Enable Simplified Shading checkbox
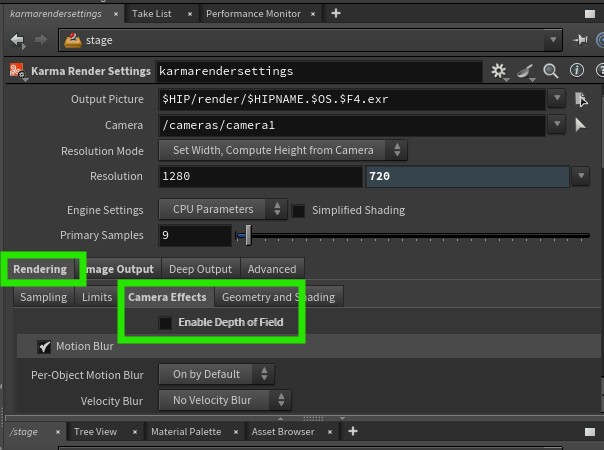604x450 pixels. [x=298, y=210]
